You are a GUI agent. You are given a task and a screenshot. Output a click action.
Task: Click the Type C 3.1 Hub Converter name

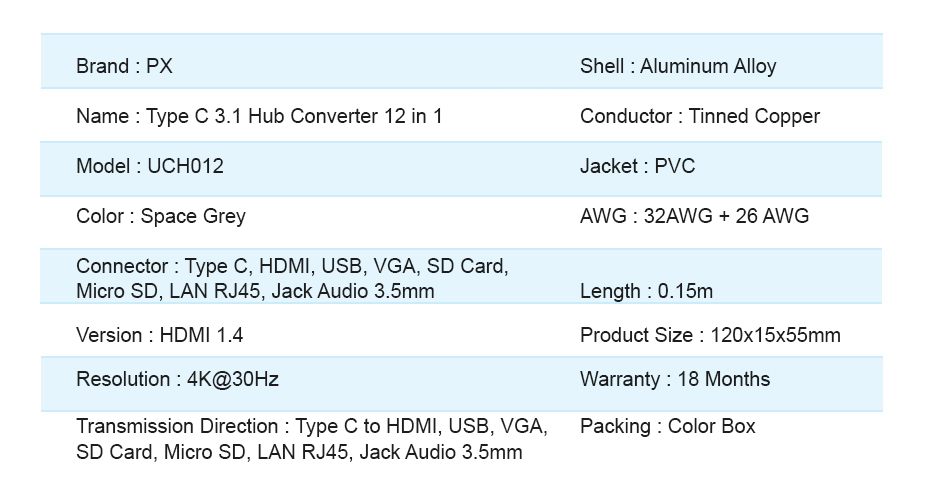[259, 116]
